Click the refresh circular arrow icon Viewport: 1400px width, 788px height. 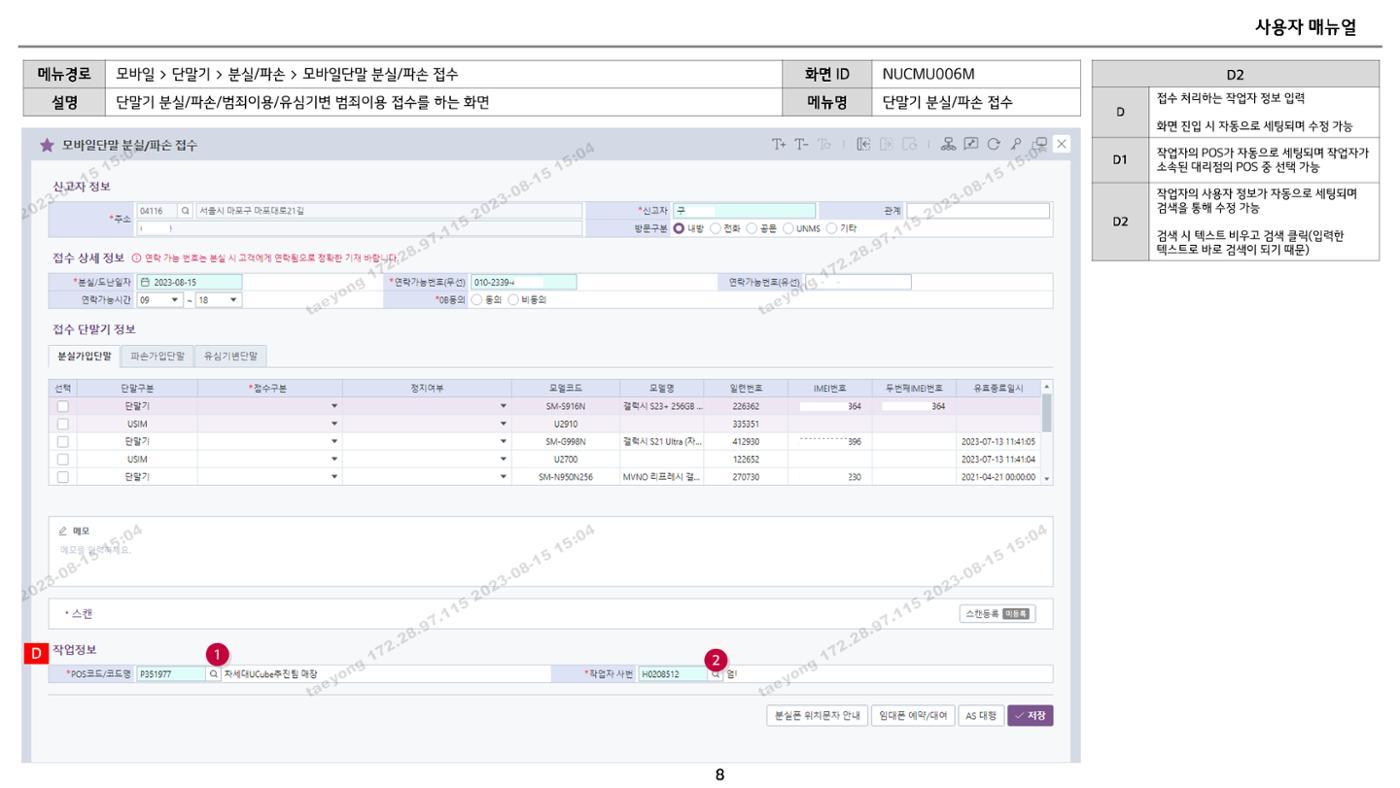[x=995, y=145]
